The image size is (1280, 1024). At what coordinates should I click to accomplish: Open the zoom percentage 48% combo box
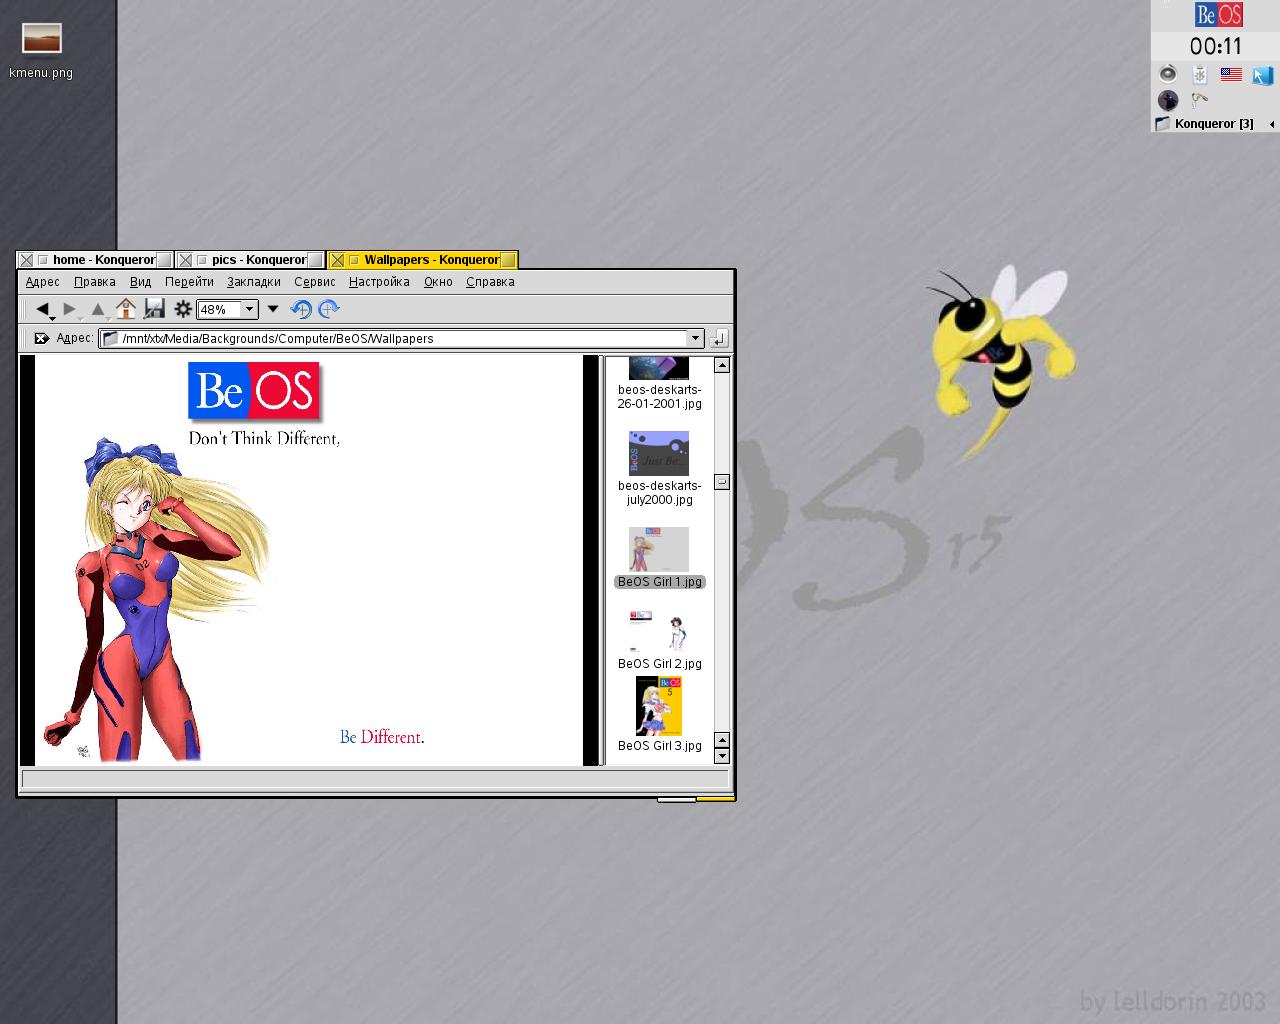[x=228, y=309]
